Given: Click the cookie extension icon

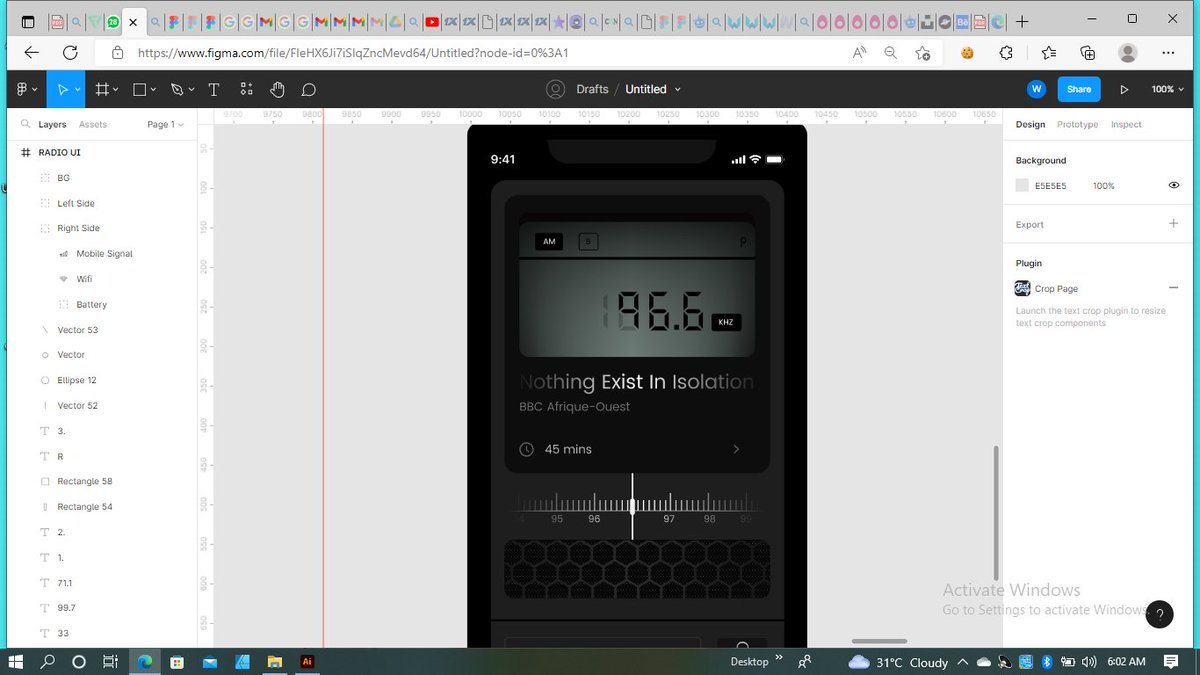Looking at the screenshot, I should coord(967,53).
